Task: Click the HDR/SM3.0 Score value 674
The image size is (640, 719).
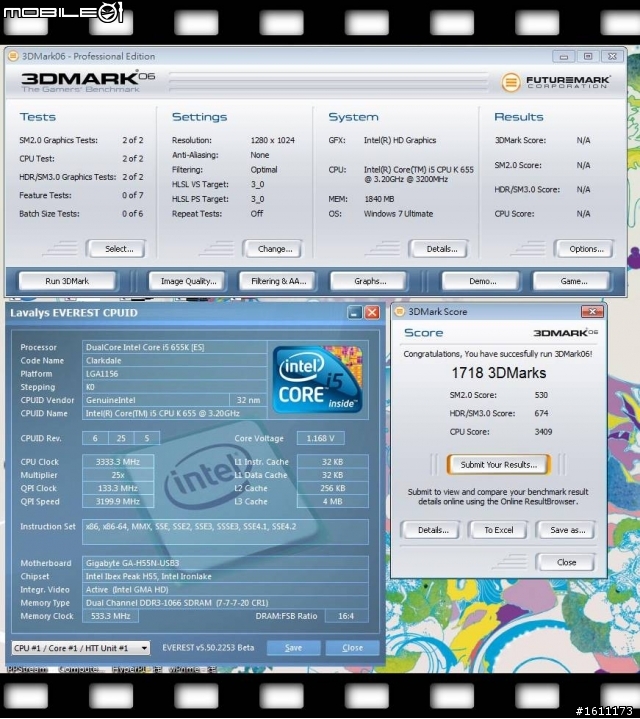Action: tap(541, 414)
